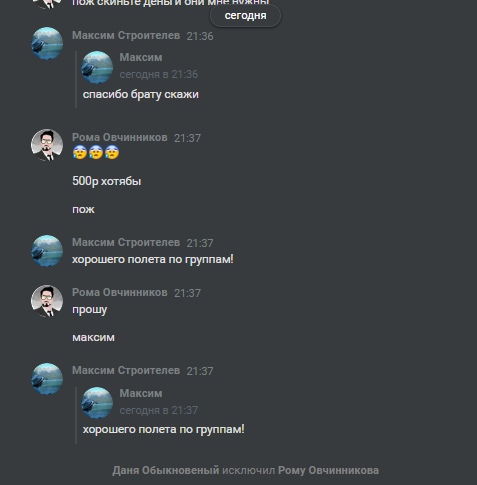
Task: Open Даня Обыкновеный's profile from the system message
Action: click(166, 470)
